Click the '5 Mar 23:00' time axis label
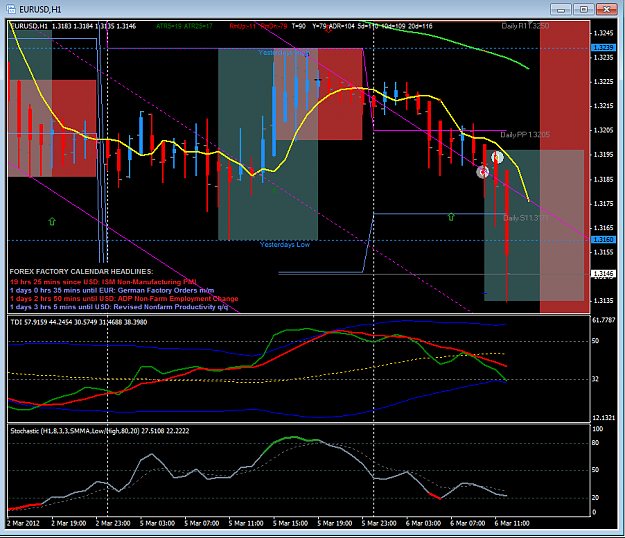Viewport: 625px width, 538px height. pos(379,523)
